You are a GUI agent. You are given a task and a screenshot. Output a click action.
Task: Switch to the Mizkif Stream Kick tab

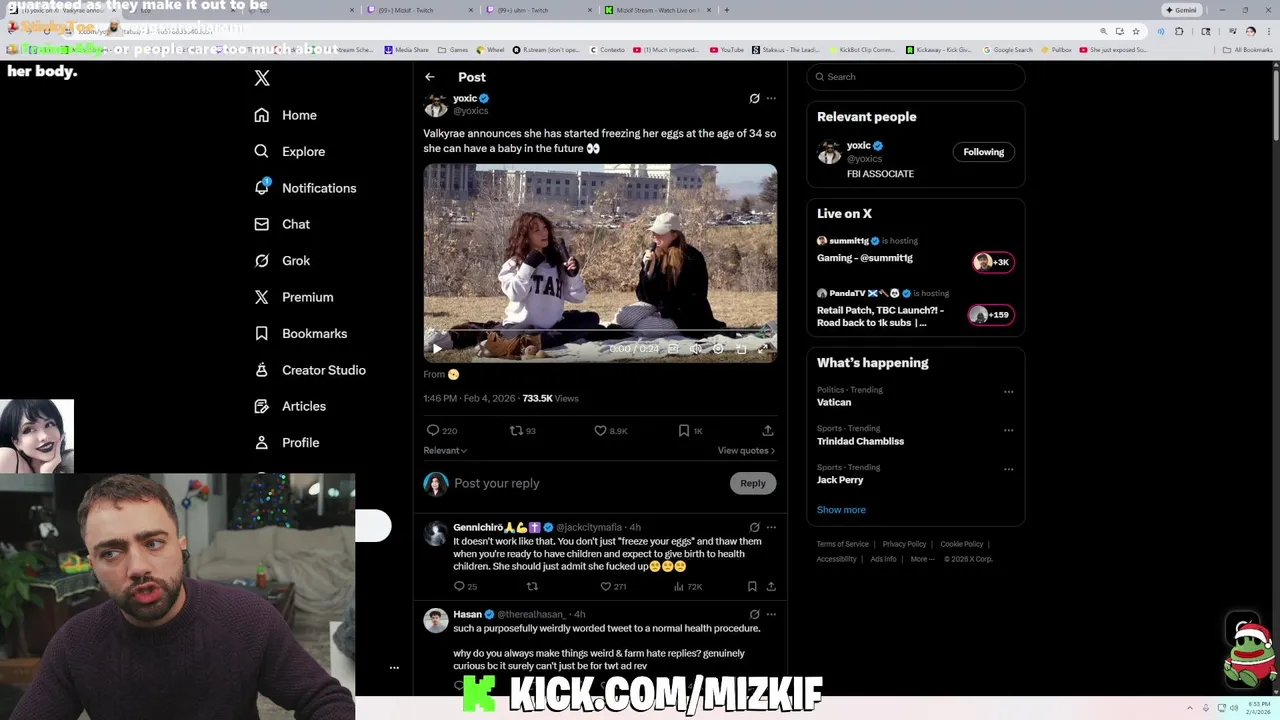coord(658,10)
